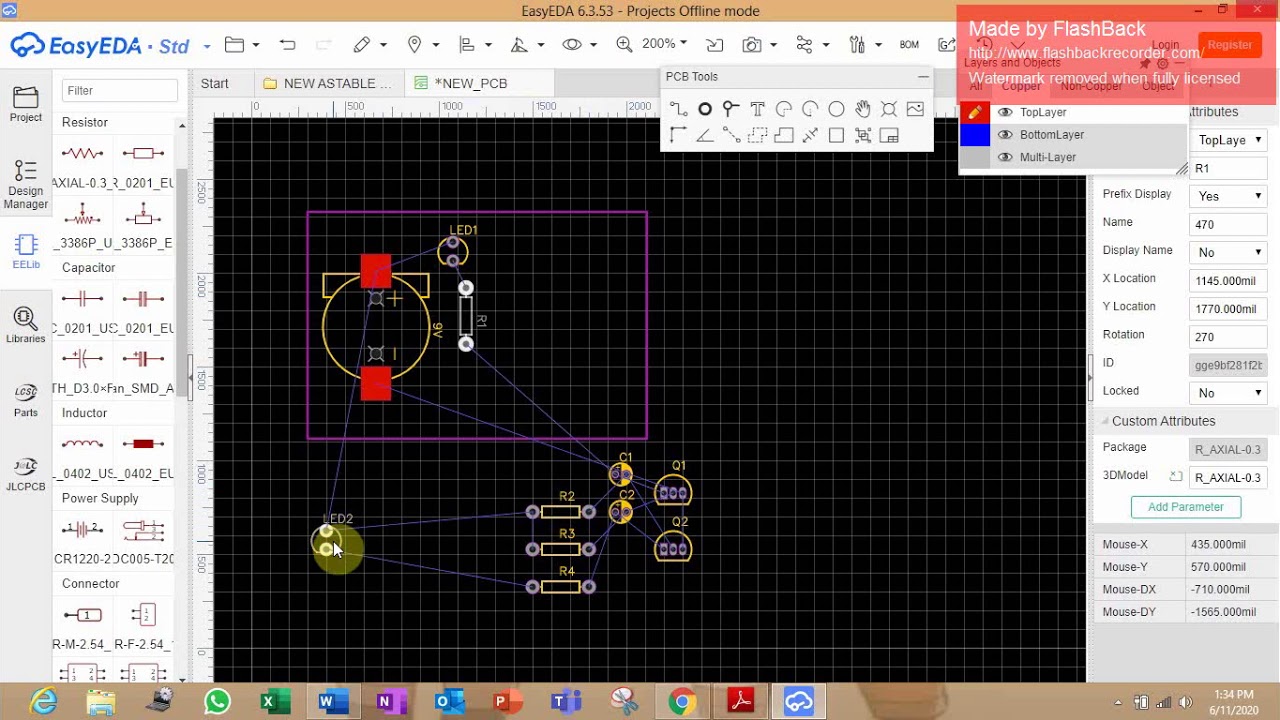Open the Design Manager sidebar panel
This screenshot has height=720, width=1280.
point(26,185)
